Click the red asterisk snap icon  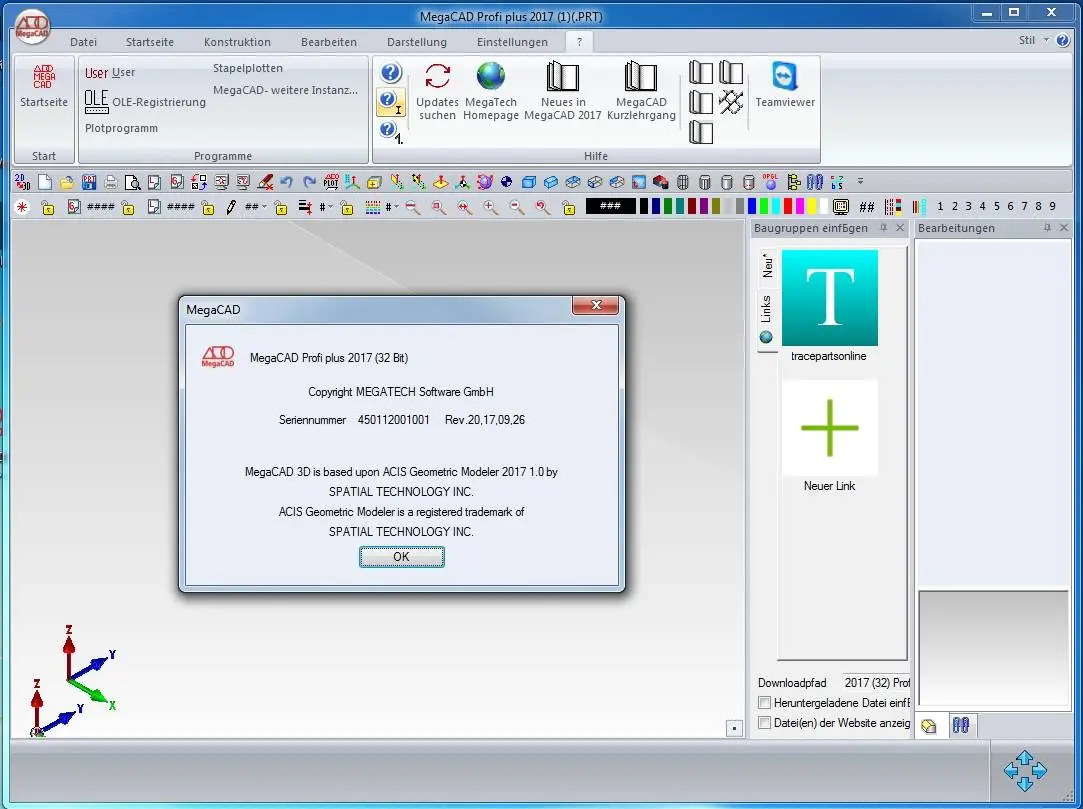22,207
